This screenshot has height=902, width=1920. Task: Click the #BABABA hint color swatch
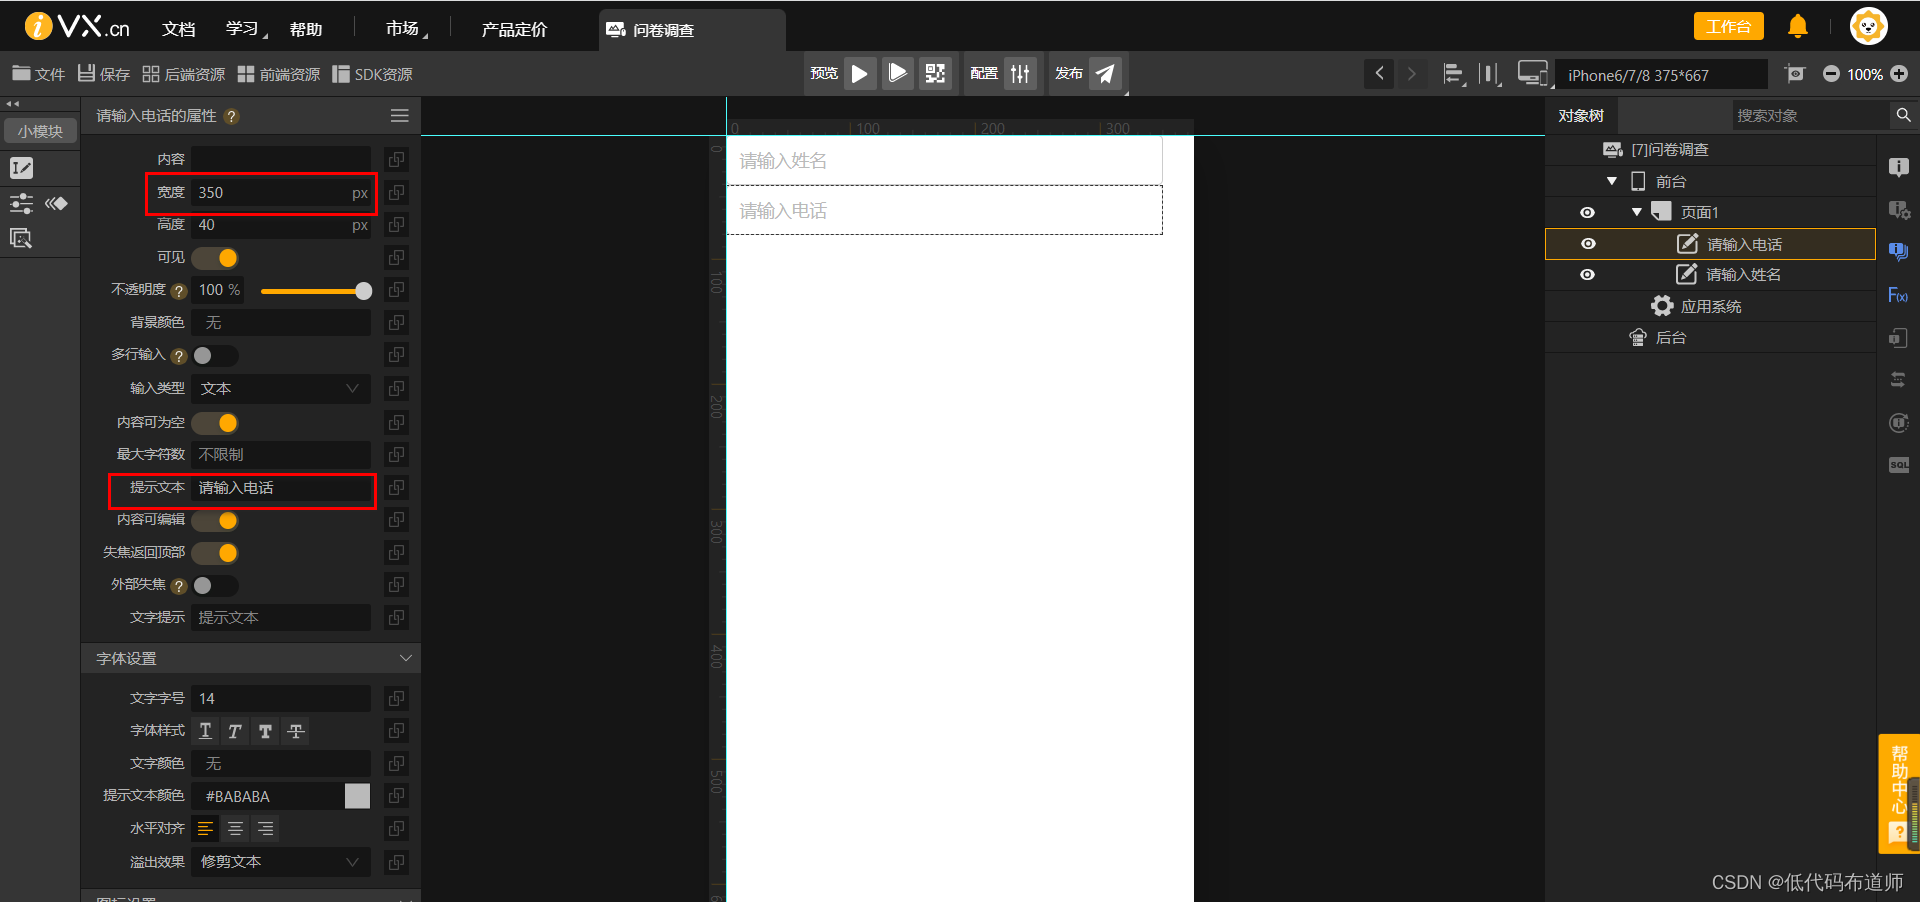pyautogui.click(x=357, y=796)
